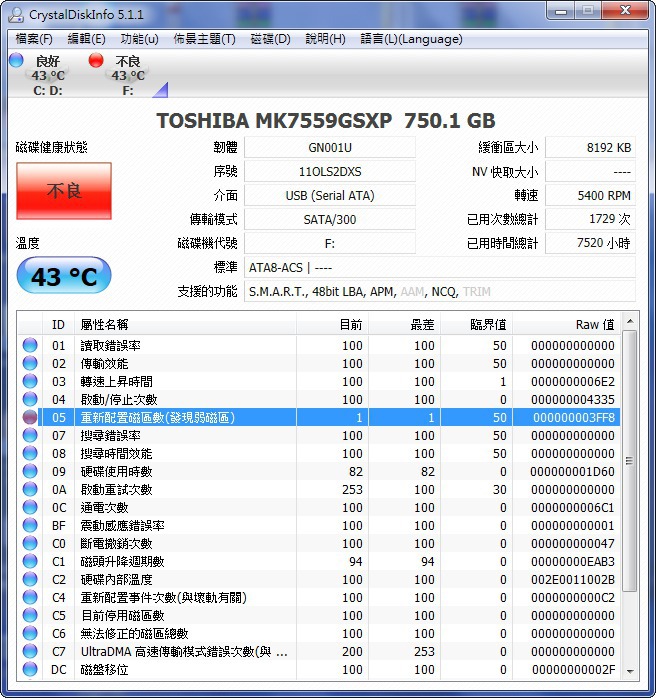
Task: Click the CrystalDiskInfo title bar app icon
Action: tap(16, 14)
